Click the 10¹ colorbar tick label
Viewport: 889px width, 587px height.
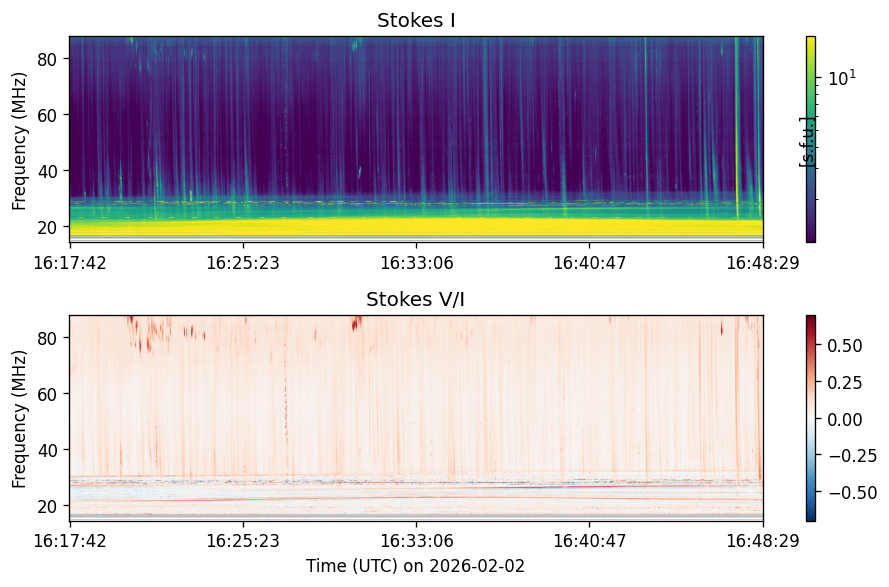tap(843, 78)
